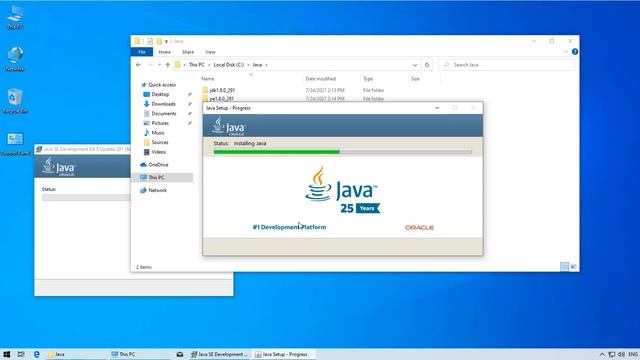
Task: Click the Java installing progress bar
Action: (342, 152)
